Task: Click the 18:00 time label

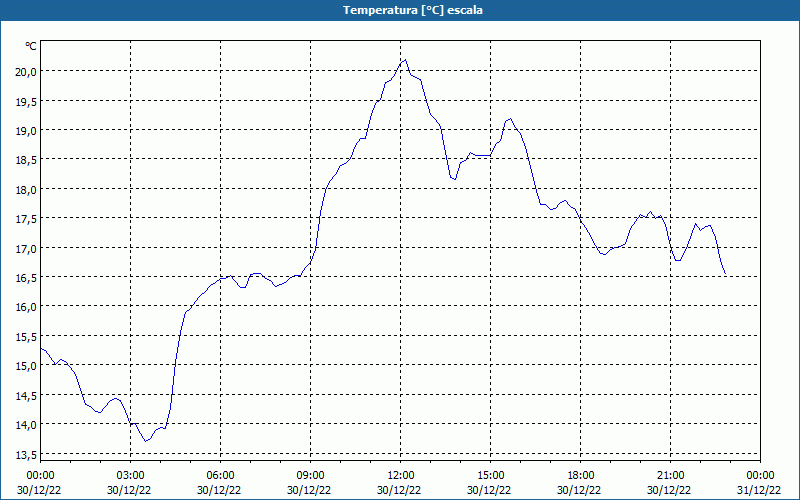Action: (581, 476)
